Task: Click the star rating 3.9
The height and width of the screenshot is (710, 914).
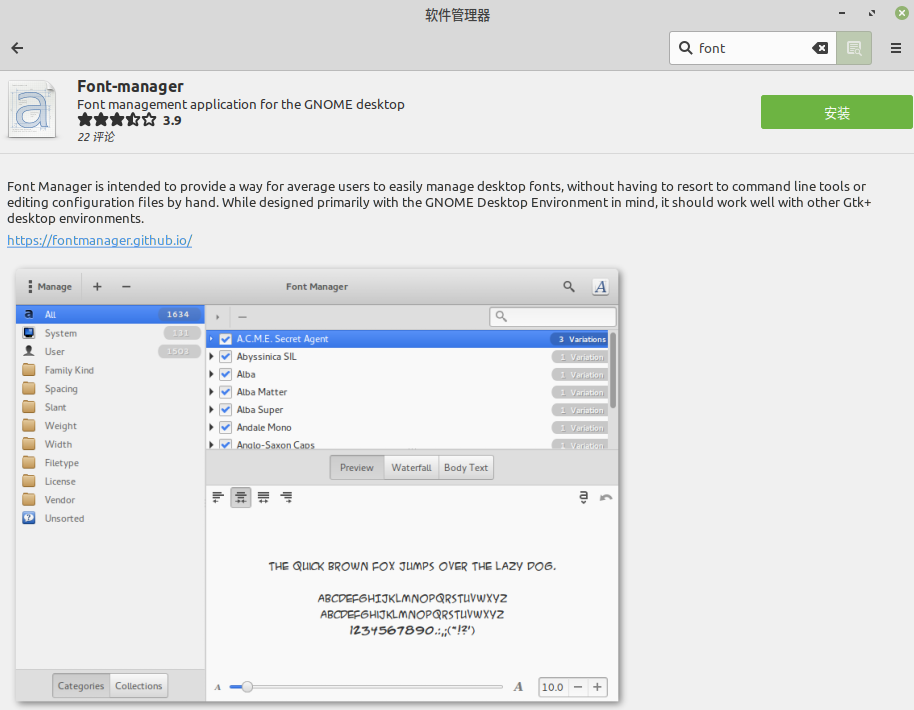Action: (129, 120)
